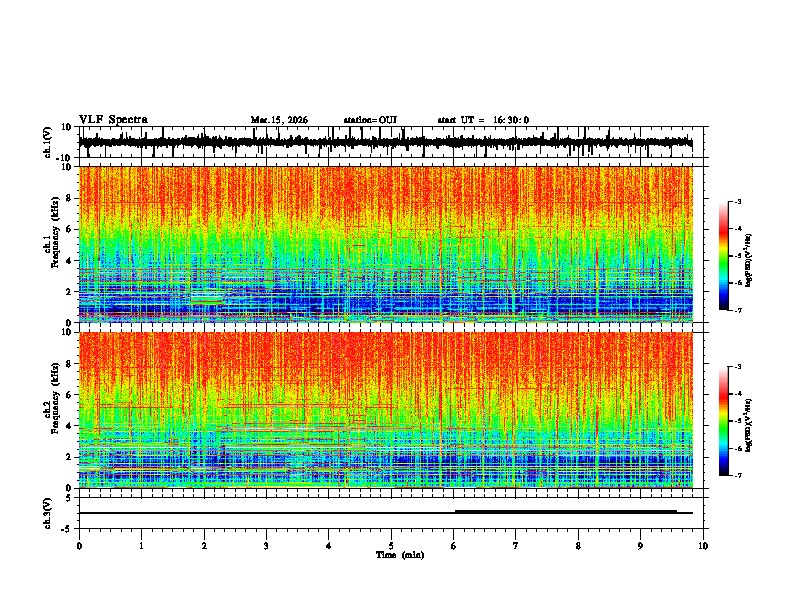Click the "Time (min)" axis label
The height and width of the screenshot is (612, 792).
click(400, 555)
